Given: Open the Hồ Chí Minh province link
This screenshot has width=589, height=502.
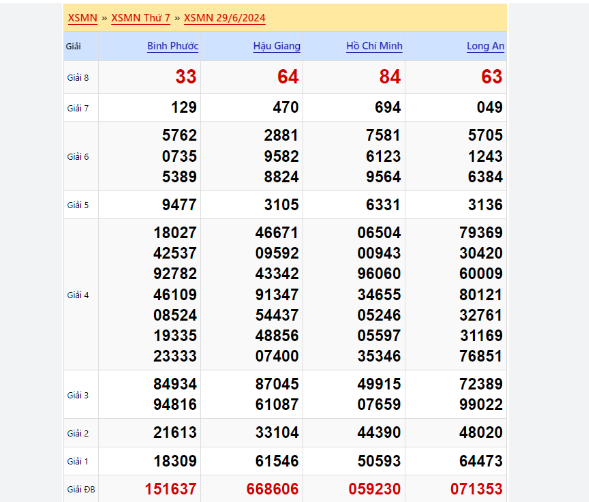Looking at the screenshot, I should [x=374, y=46].
